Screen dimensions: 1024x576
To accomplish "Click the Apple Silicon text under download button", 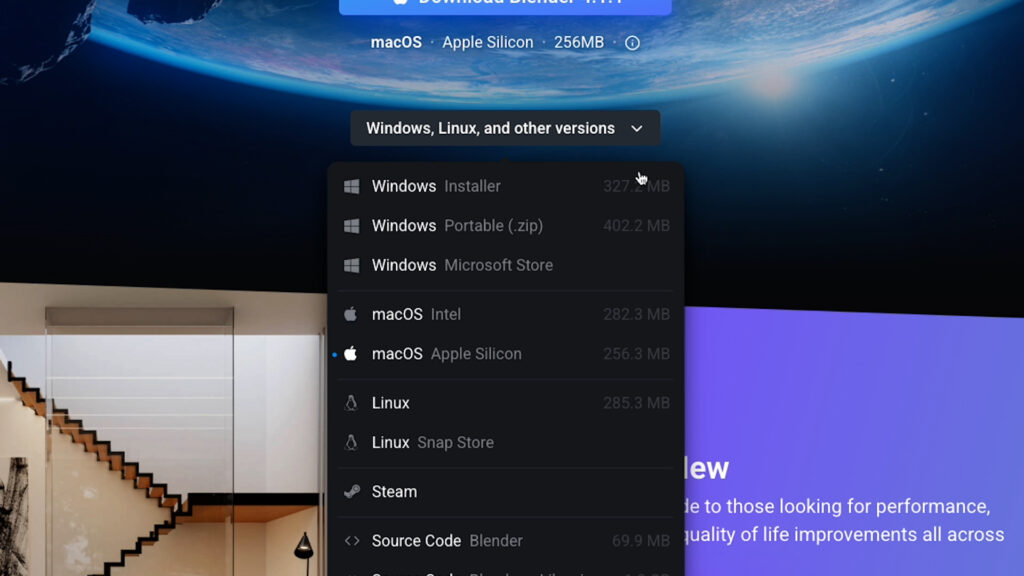I will tap(488, 42).
